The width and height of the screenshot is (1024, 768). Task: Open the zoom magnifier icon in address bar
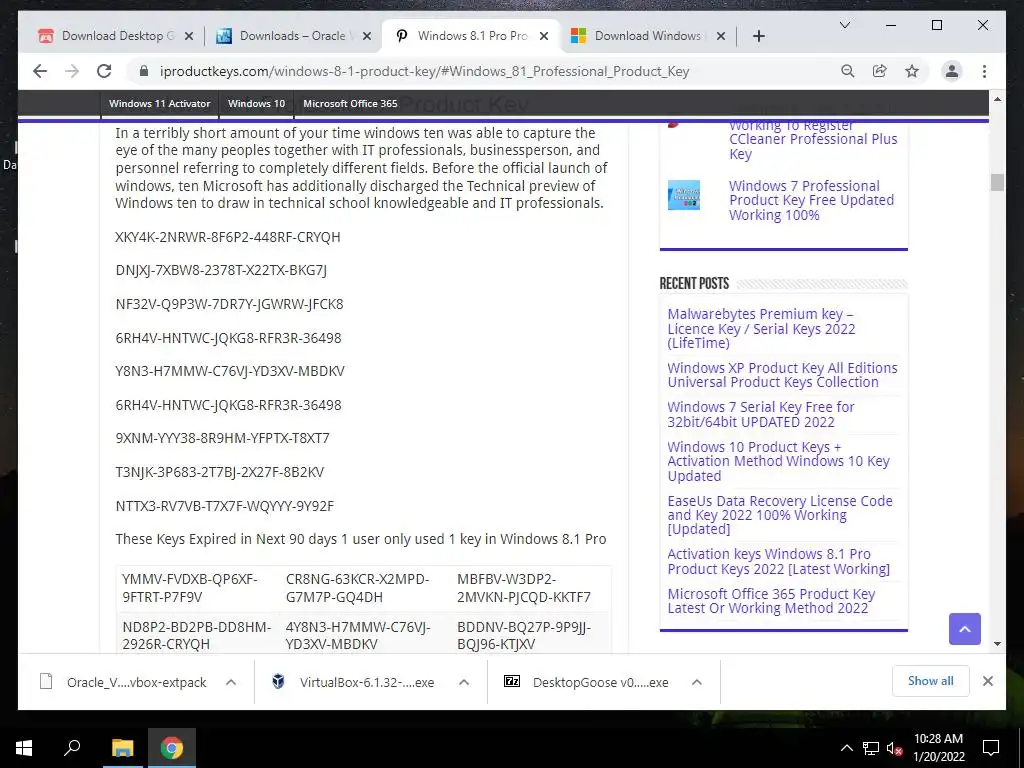848,71
